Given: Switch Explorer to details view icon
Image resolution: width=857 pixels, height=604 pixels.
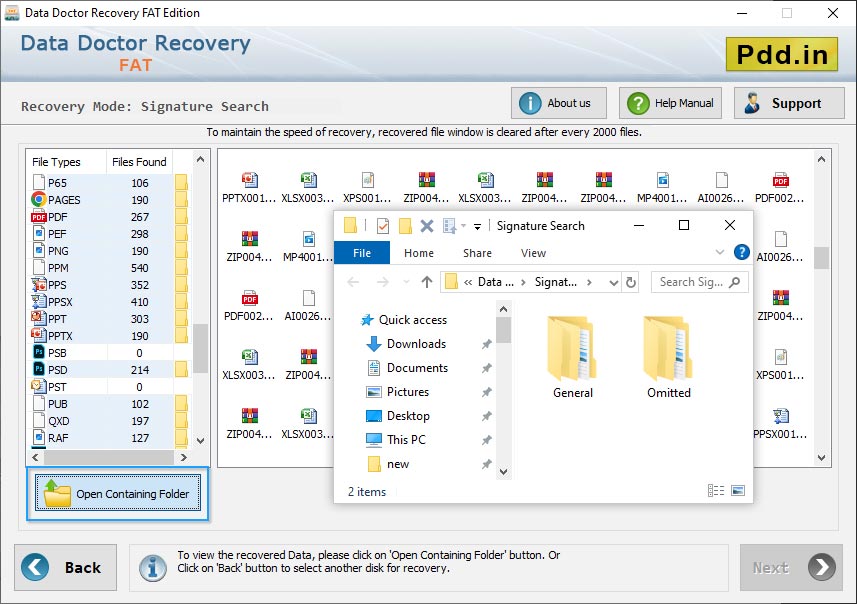Looking at the screenshot, I should 716,490.
